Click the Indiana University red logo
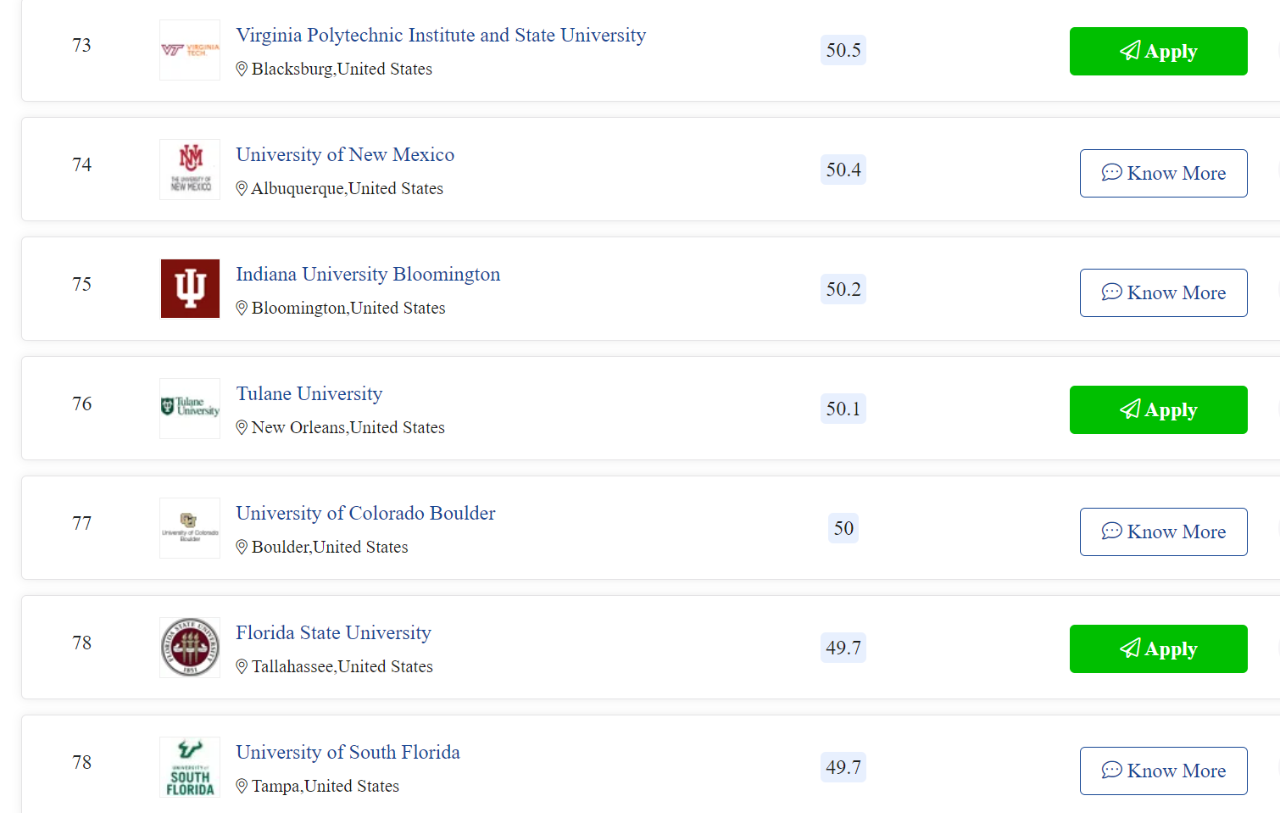1280x813 pixels. pyautogui.click(x=190, y=289)
